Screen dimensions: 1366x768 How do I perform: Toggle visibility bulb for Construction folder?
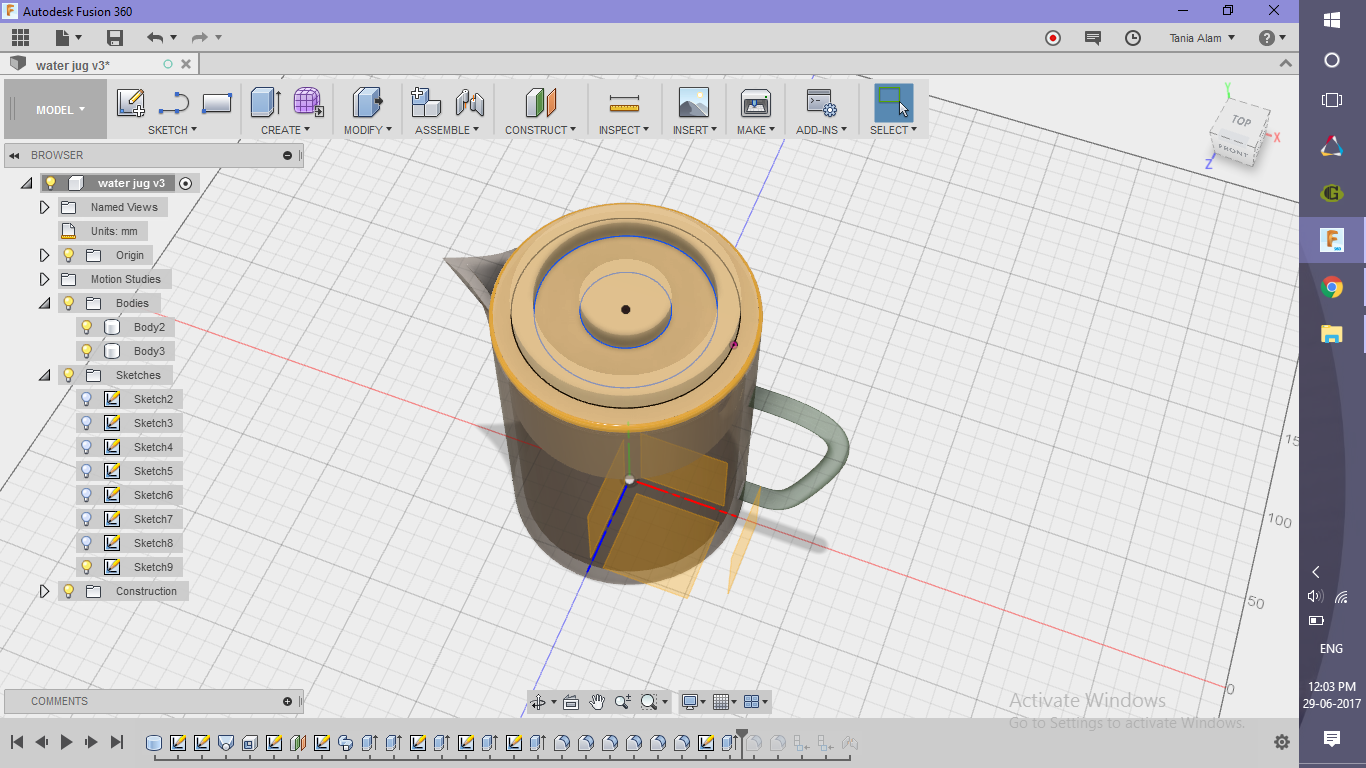point(69,591)
